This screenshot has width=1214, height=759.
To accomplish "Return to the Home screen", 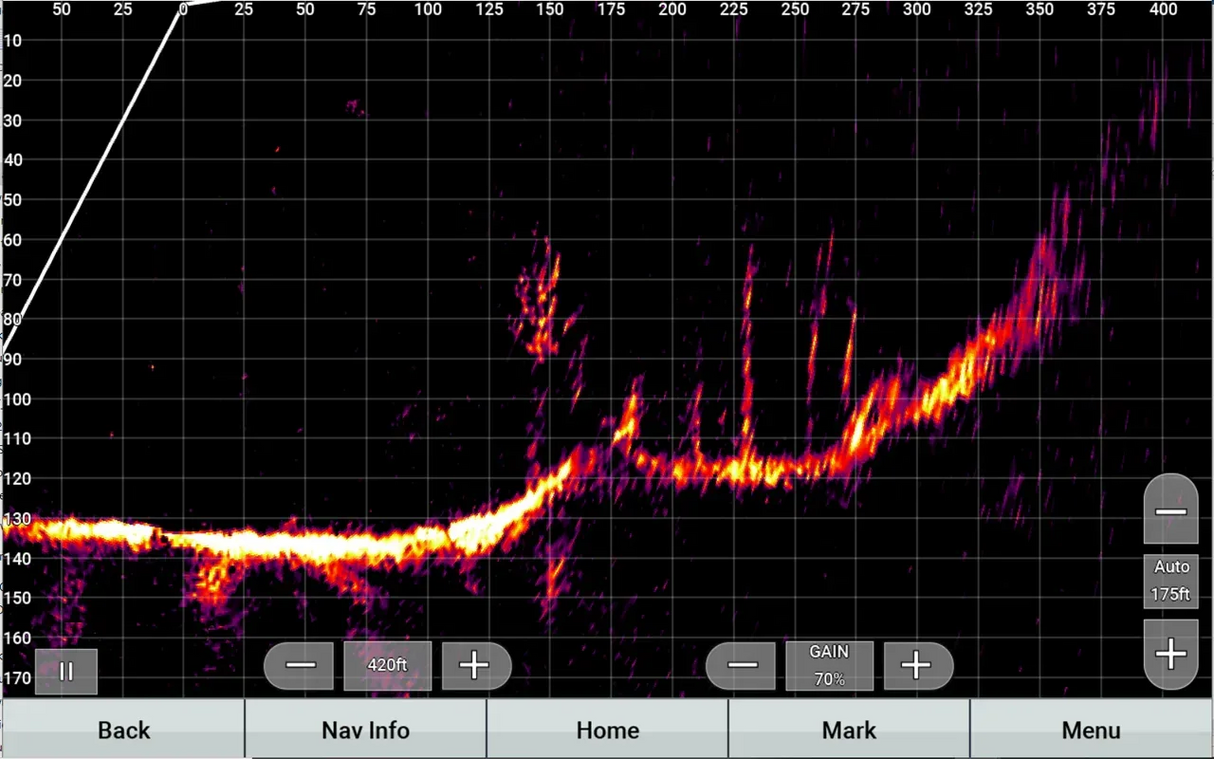I will pyautogui.click(x=607, y=730).
